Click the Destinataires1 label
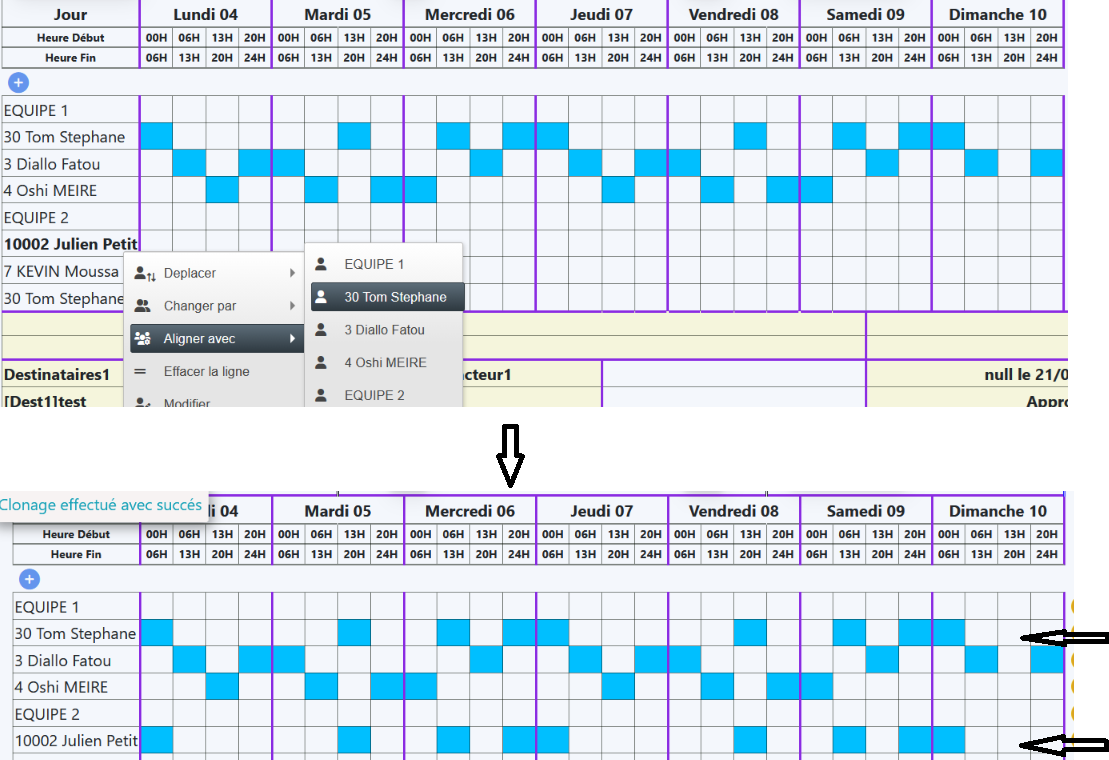The width and height of the screenshot is (1109, 760). [57, 375]
